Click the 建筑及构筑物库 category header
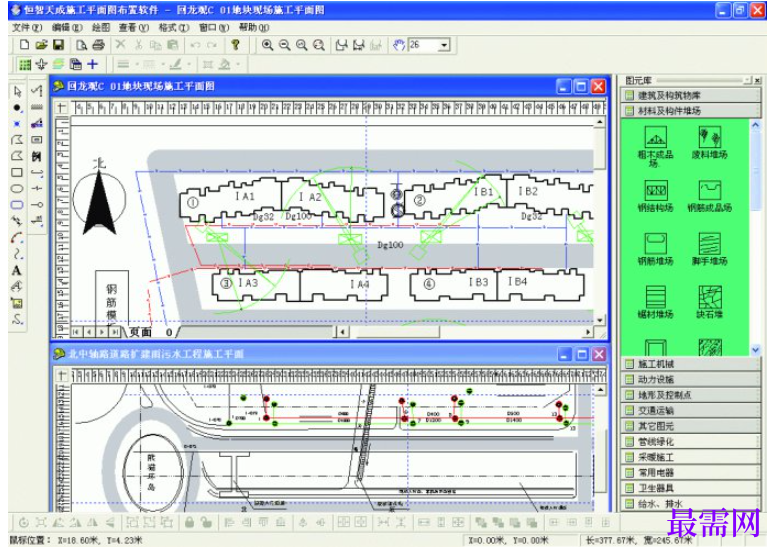The height and width of the screenshot is (554, 779). coord(692,95)
